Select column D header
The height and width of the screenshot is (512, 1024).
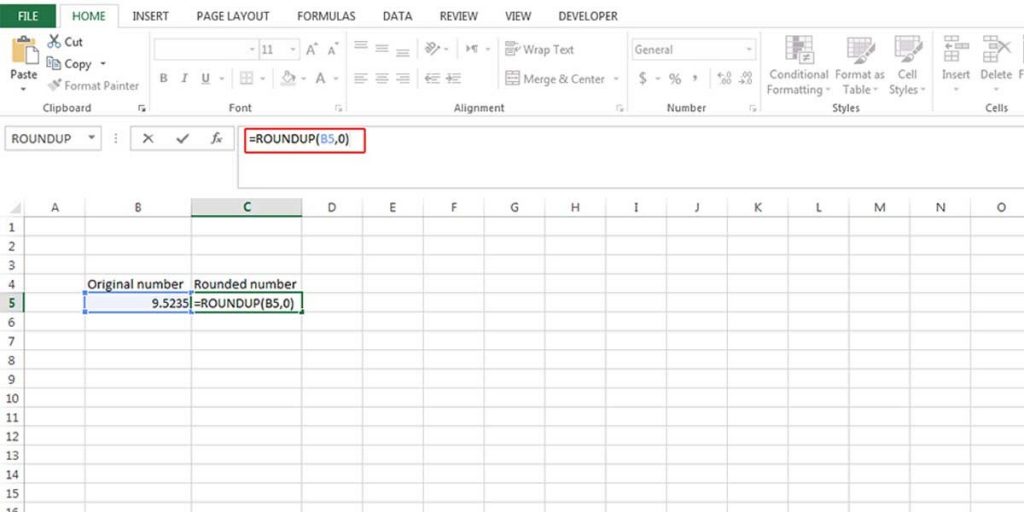[332, 207]
